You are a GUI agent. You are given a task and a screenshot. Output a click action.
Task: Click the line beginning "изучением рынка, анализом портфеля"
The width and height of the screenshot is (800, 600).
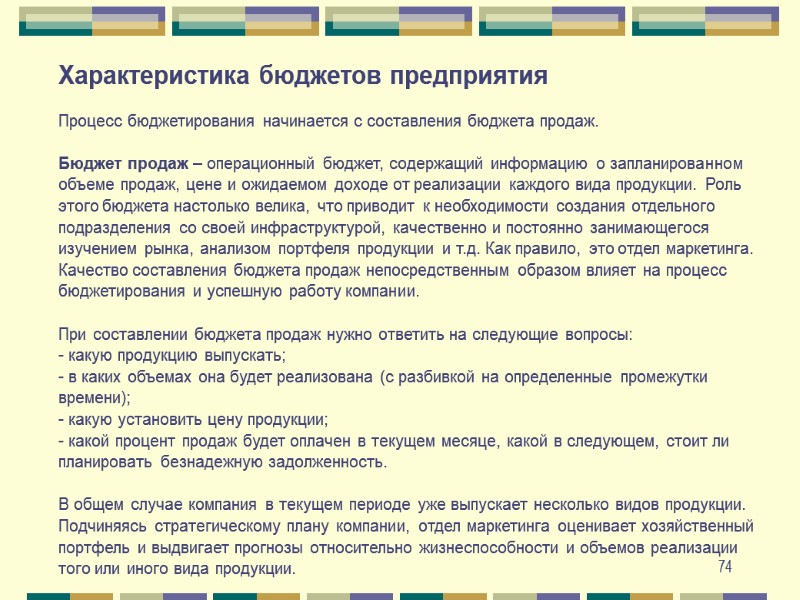[406, 249]
